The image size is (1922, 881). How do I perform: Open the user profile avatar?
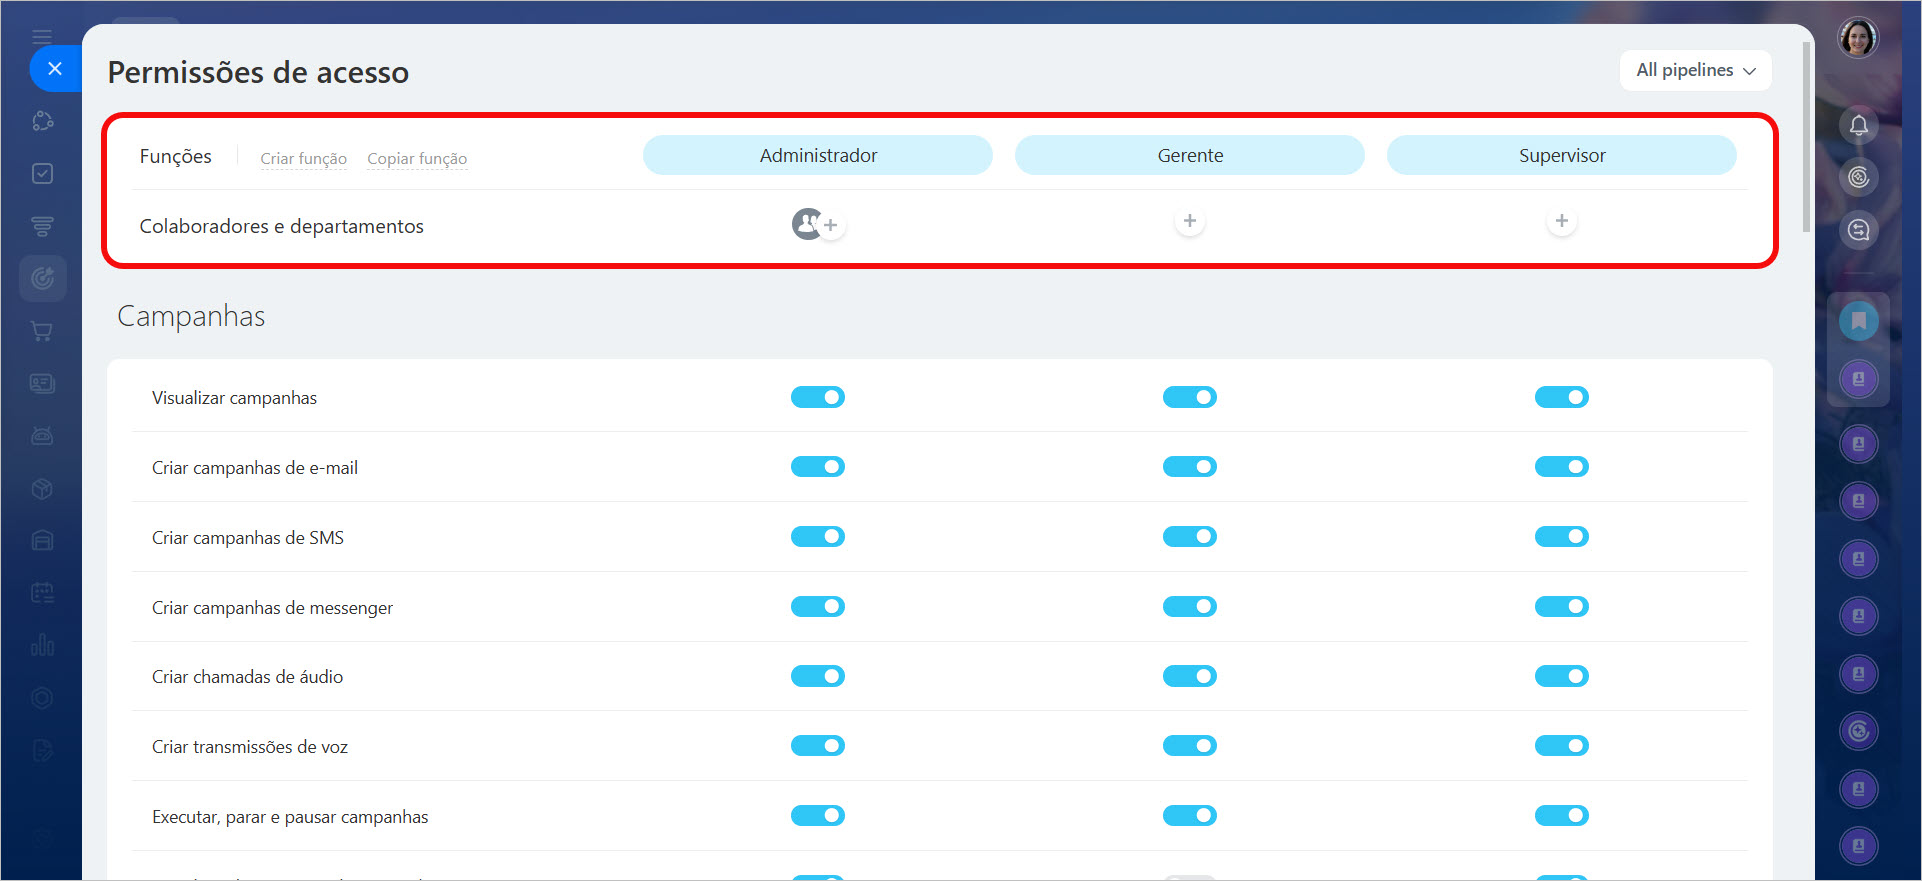click(1858, 38)
